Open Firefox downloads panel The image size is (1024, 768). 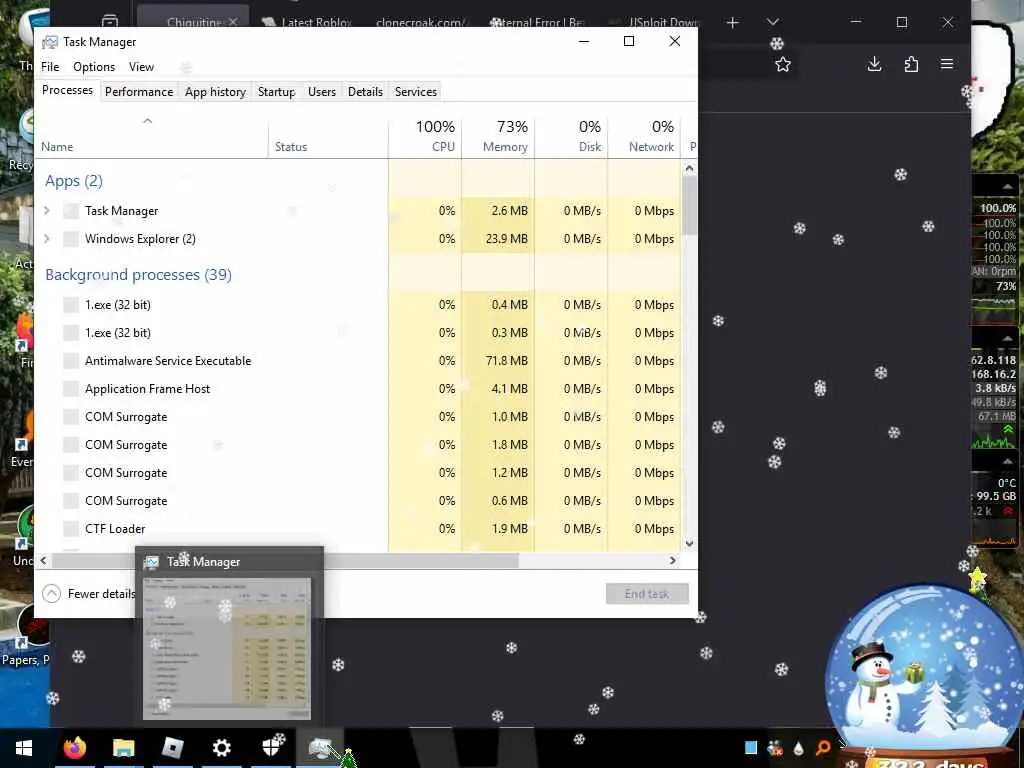coord(874,64)
